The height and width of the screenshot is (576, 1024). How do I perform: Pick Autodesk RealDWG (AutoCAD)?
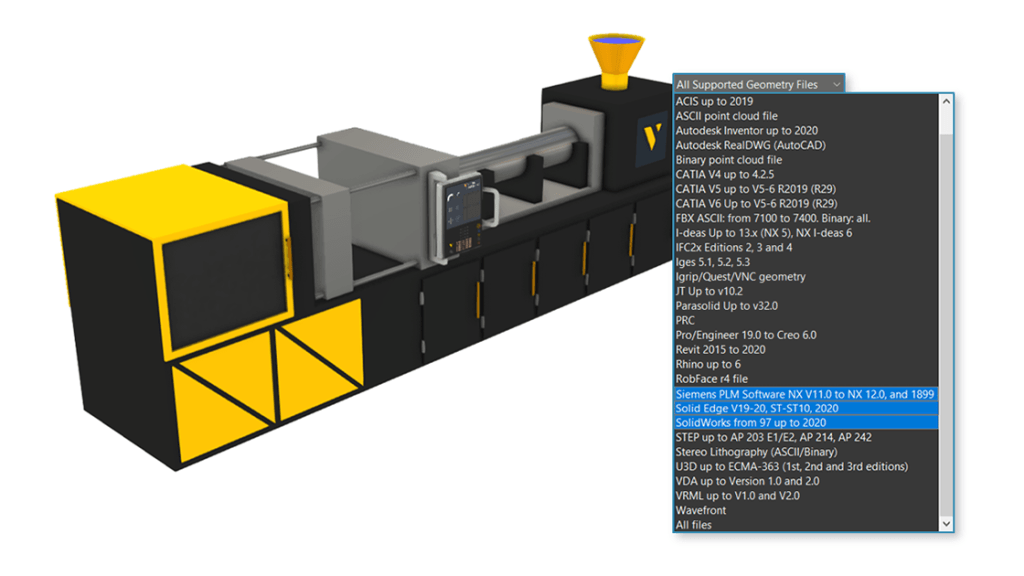pos(807,145)
